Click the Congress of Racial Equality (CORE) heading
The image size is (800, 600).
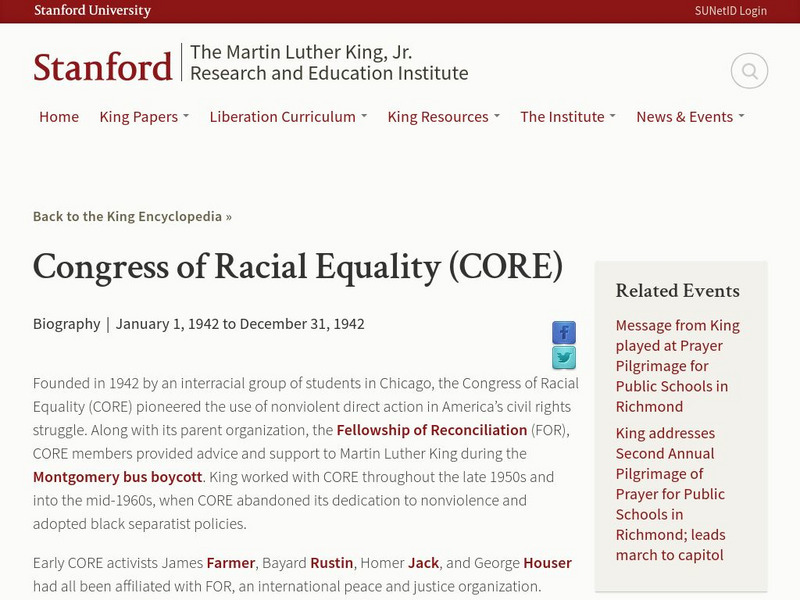(x=298, y=267)
